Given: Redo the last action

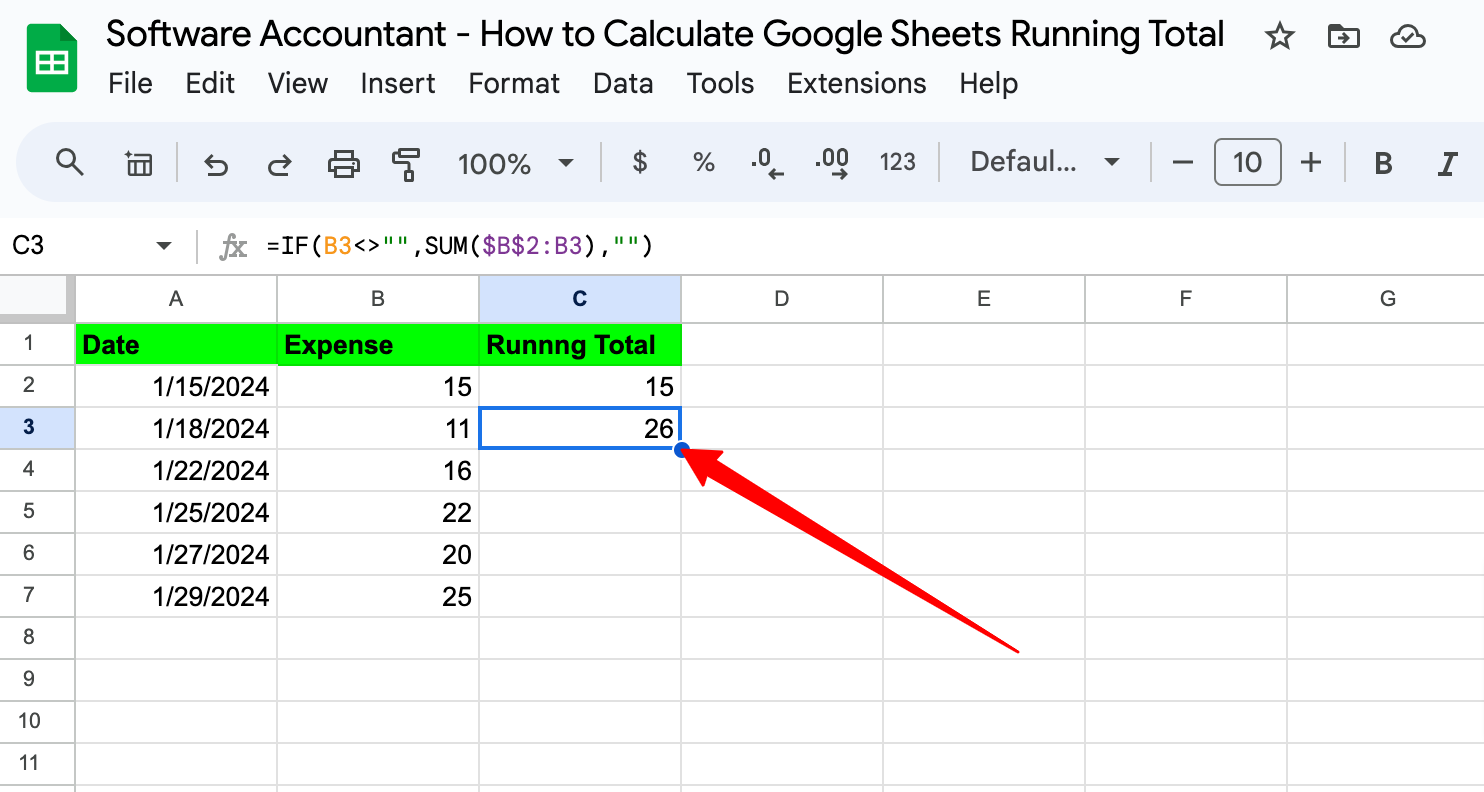Looking at the screenshot, I should pos(281,163).
